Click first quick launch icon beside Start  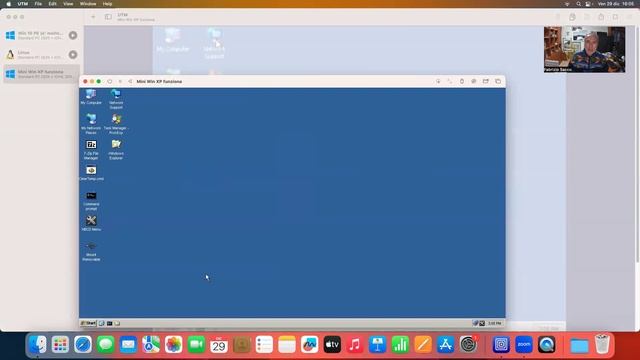click(102, 323)
